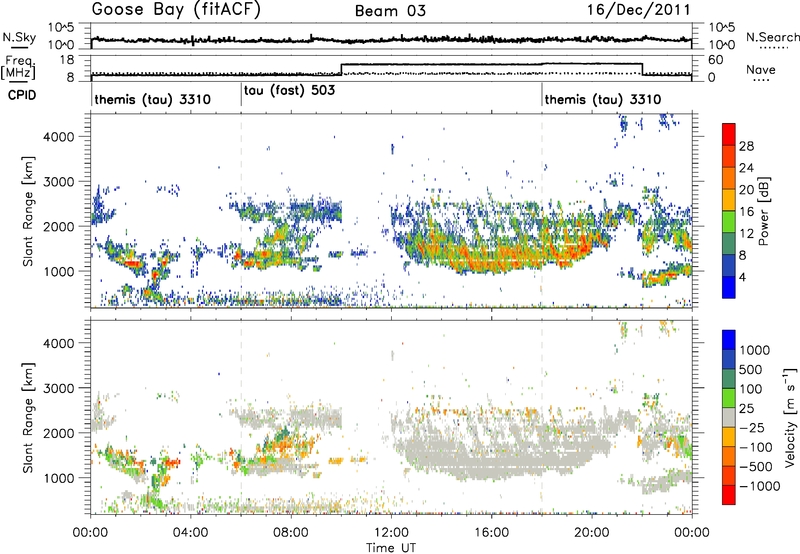Click the 'Beam 03' label
The height and width of the screenshot is (554, 800).
[x=390, y=11]
